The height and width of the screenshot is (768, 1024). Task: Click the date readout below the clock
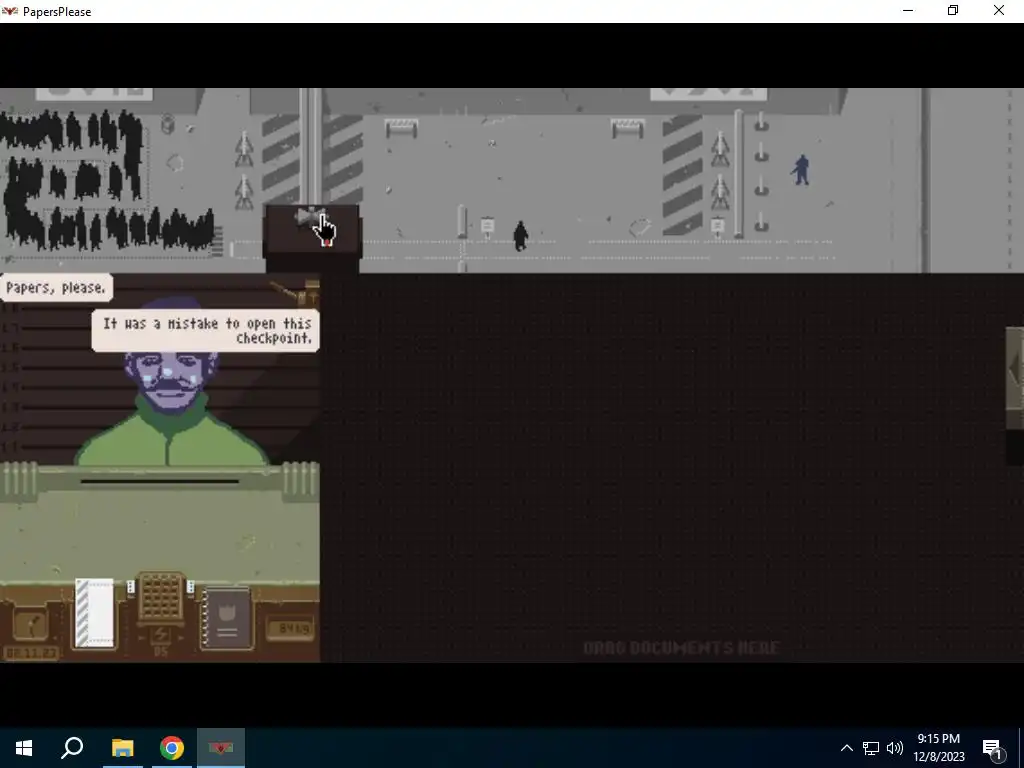point(31,652)
